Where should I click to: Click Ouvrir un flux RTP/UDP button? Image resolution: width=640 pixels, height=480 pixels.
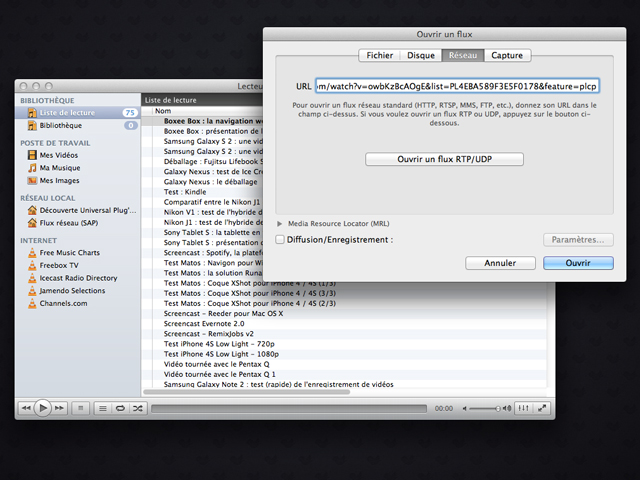(444, 159)
